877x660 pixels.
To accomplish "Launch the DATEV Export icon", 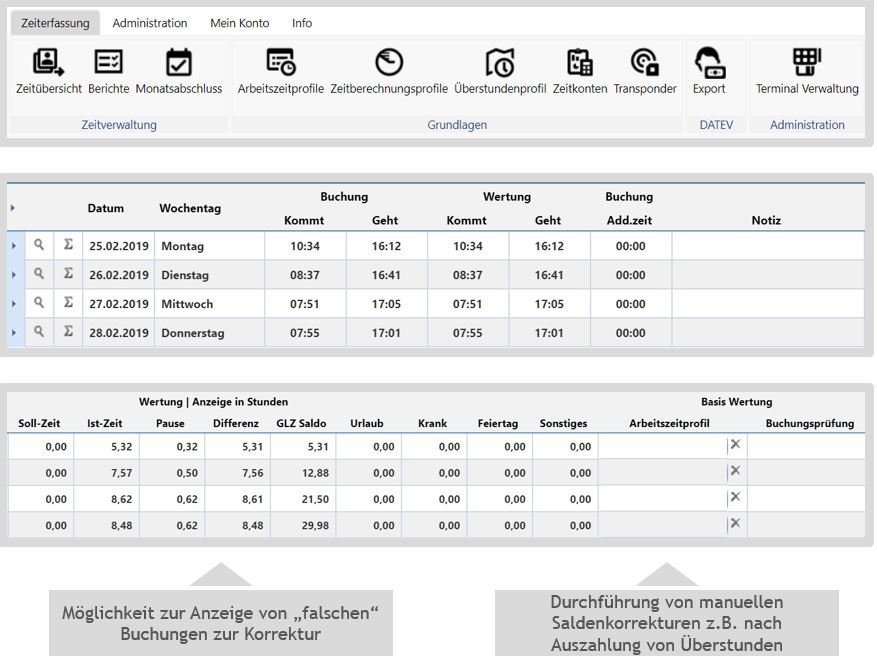I will [709, 62].
